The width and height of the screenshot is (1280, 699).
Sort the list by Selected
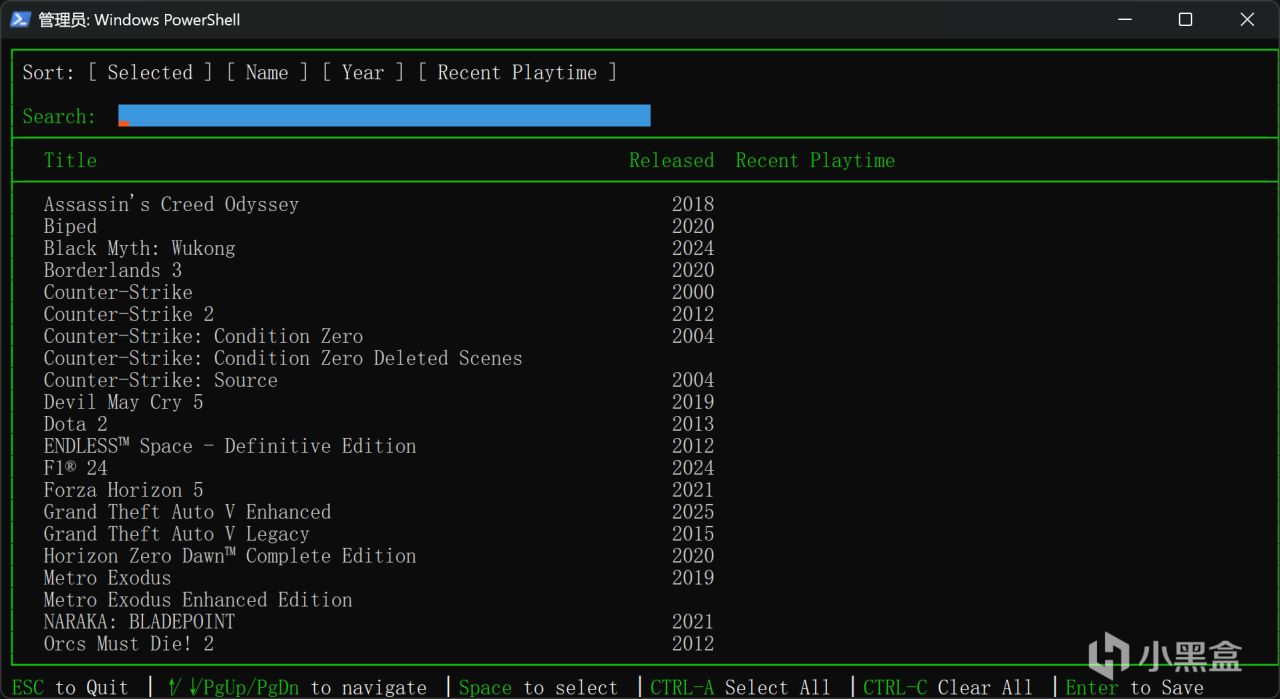coord(150,72)
